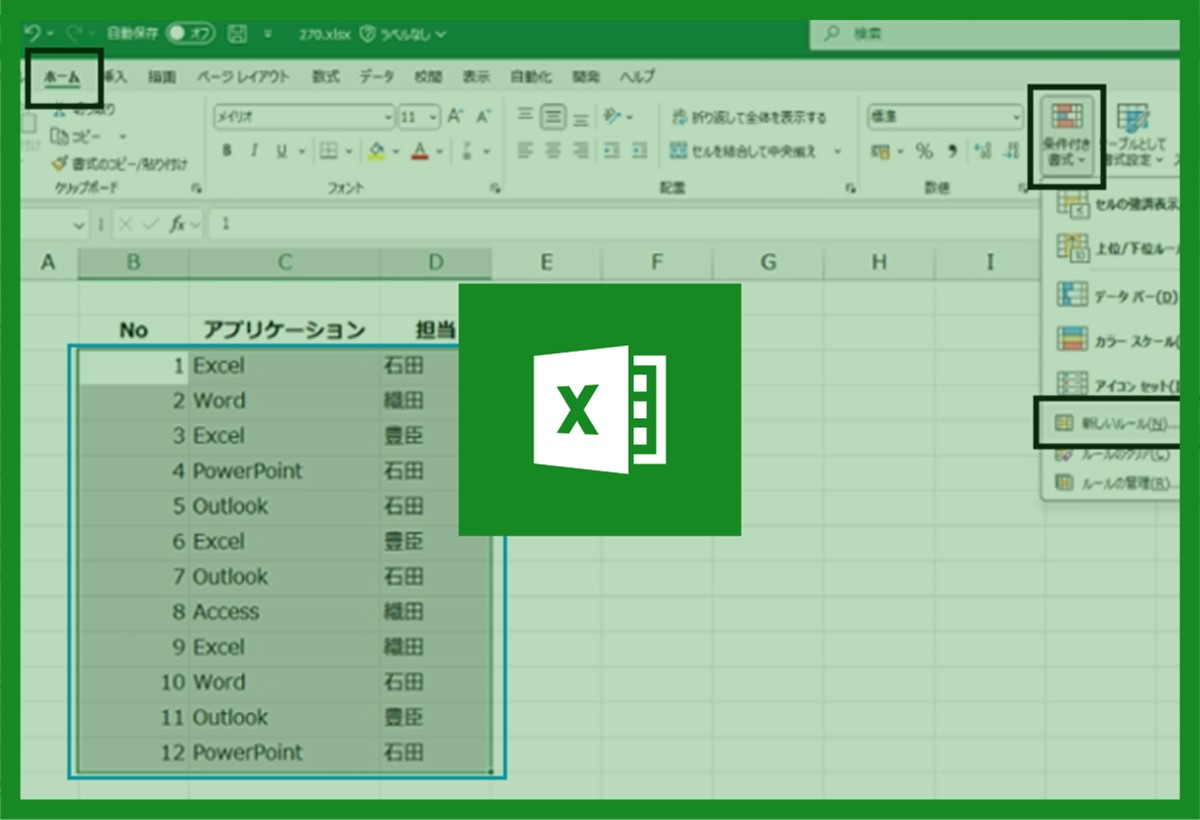1200x820 pixels.
Task: Click the Bold (B) formatting icon
Action: 227,151
